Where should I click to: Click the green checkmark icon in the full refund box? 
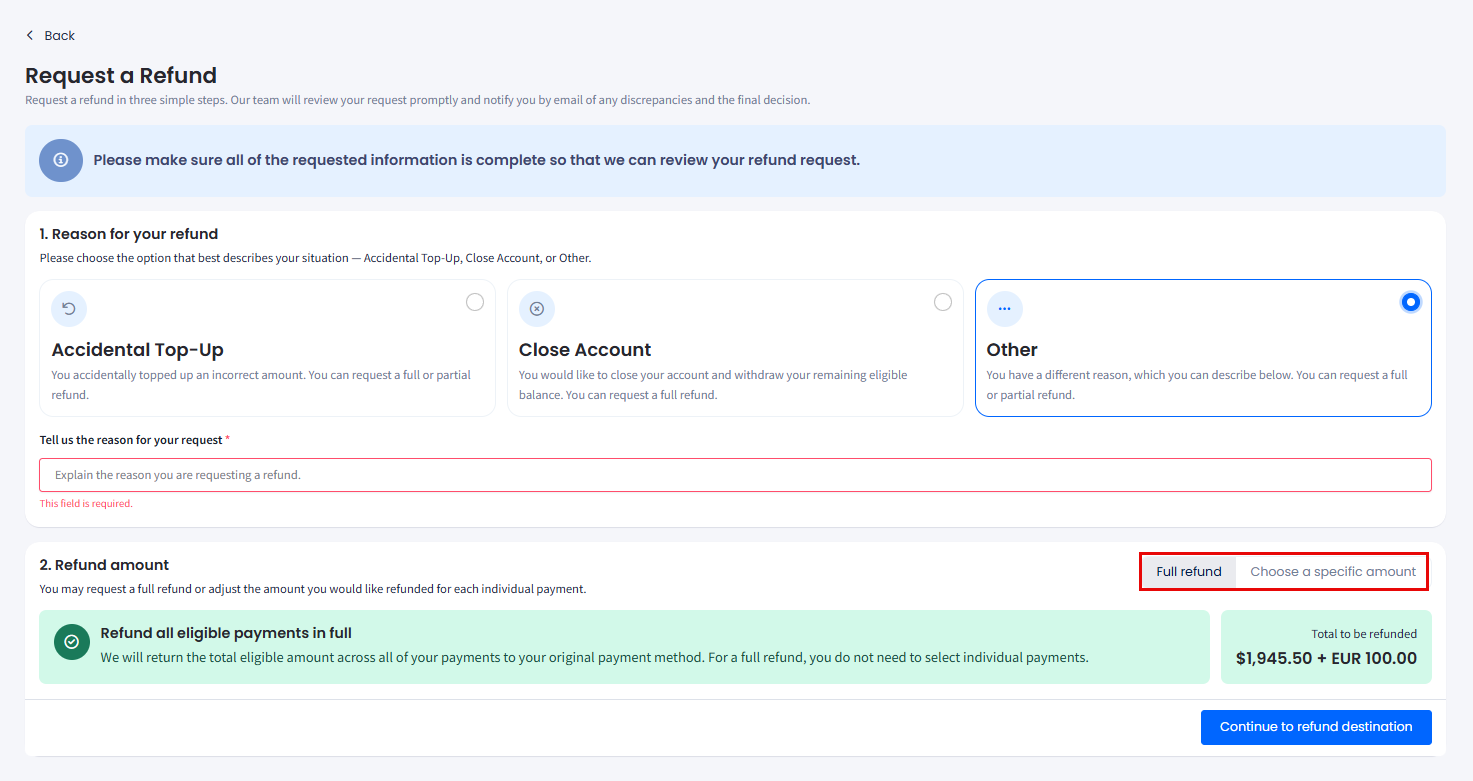click(71, 642)
